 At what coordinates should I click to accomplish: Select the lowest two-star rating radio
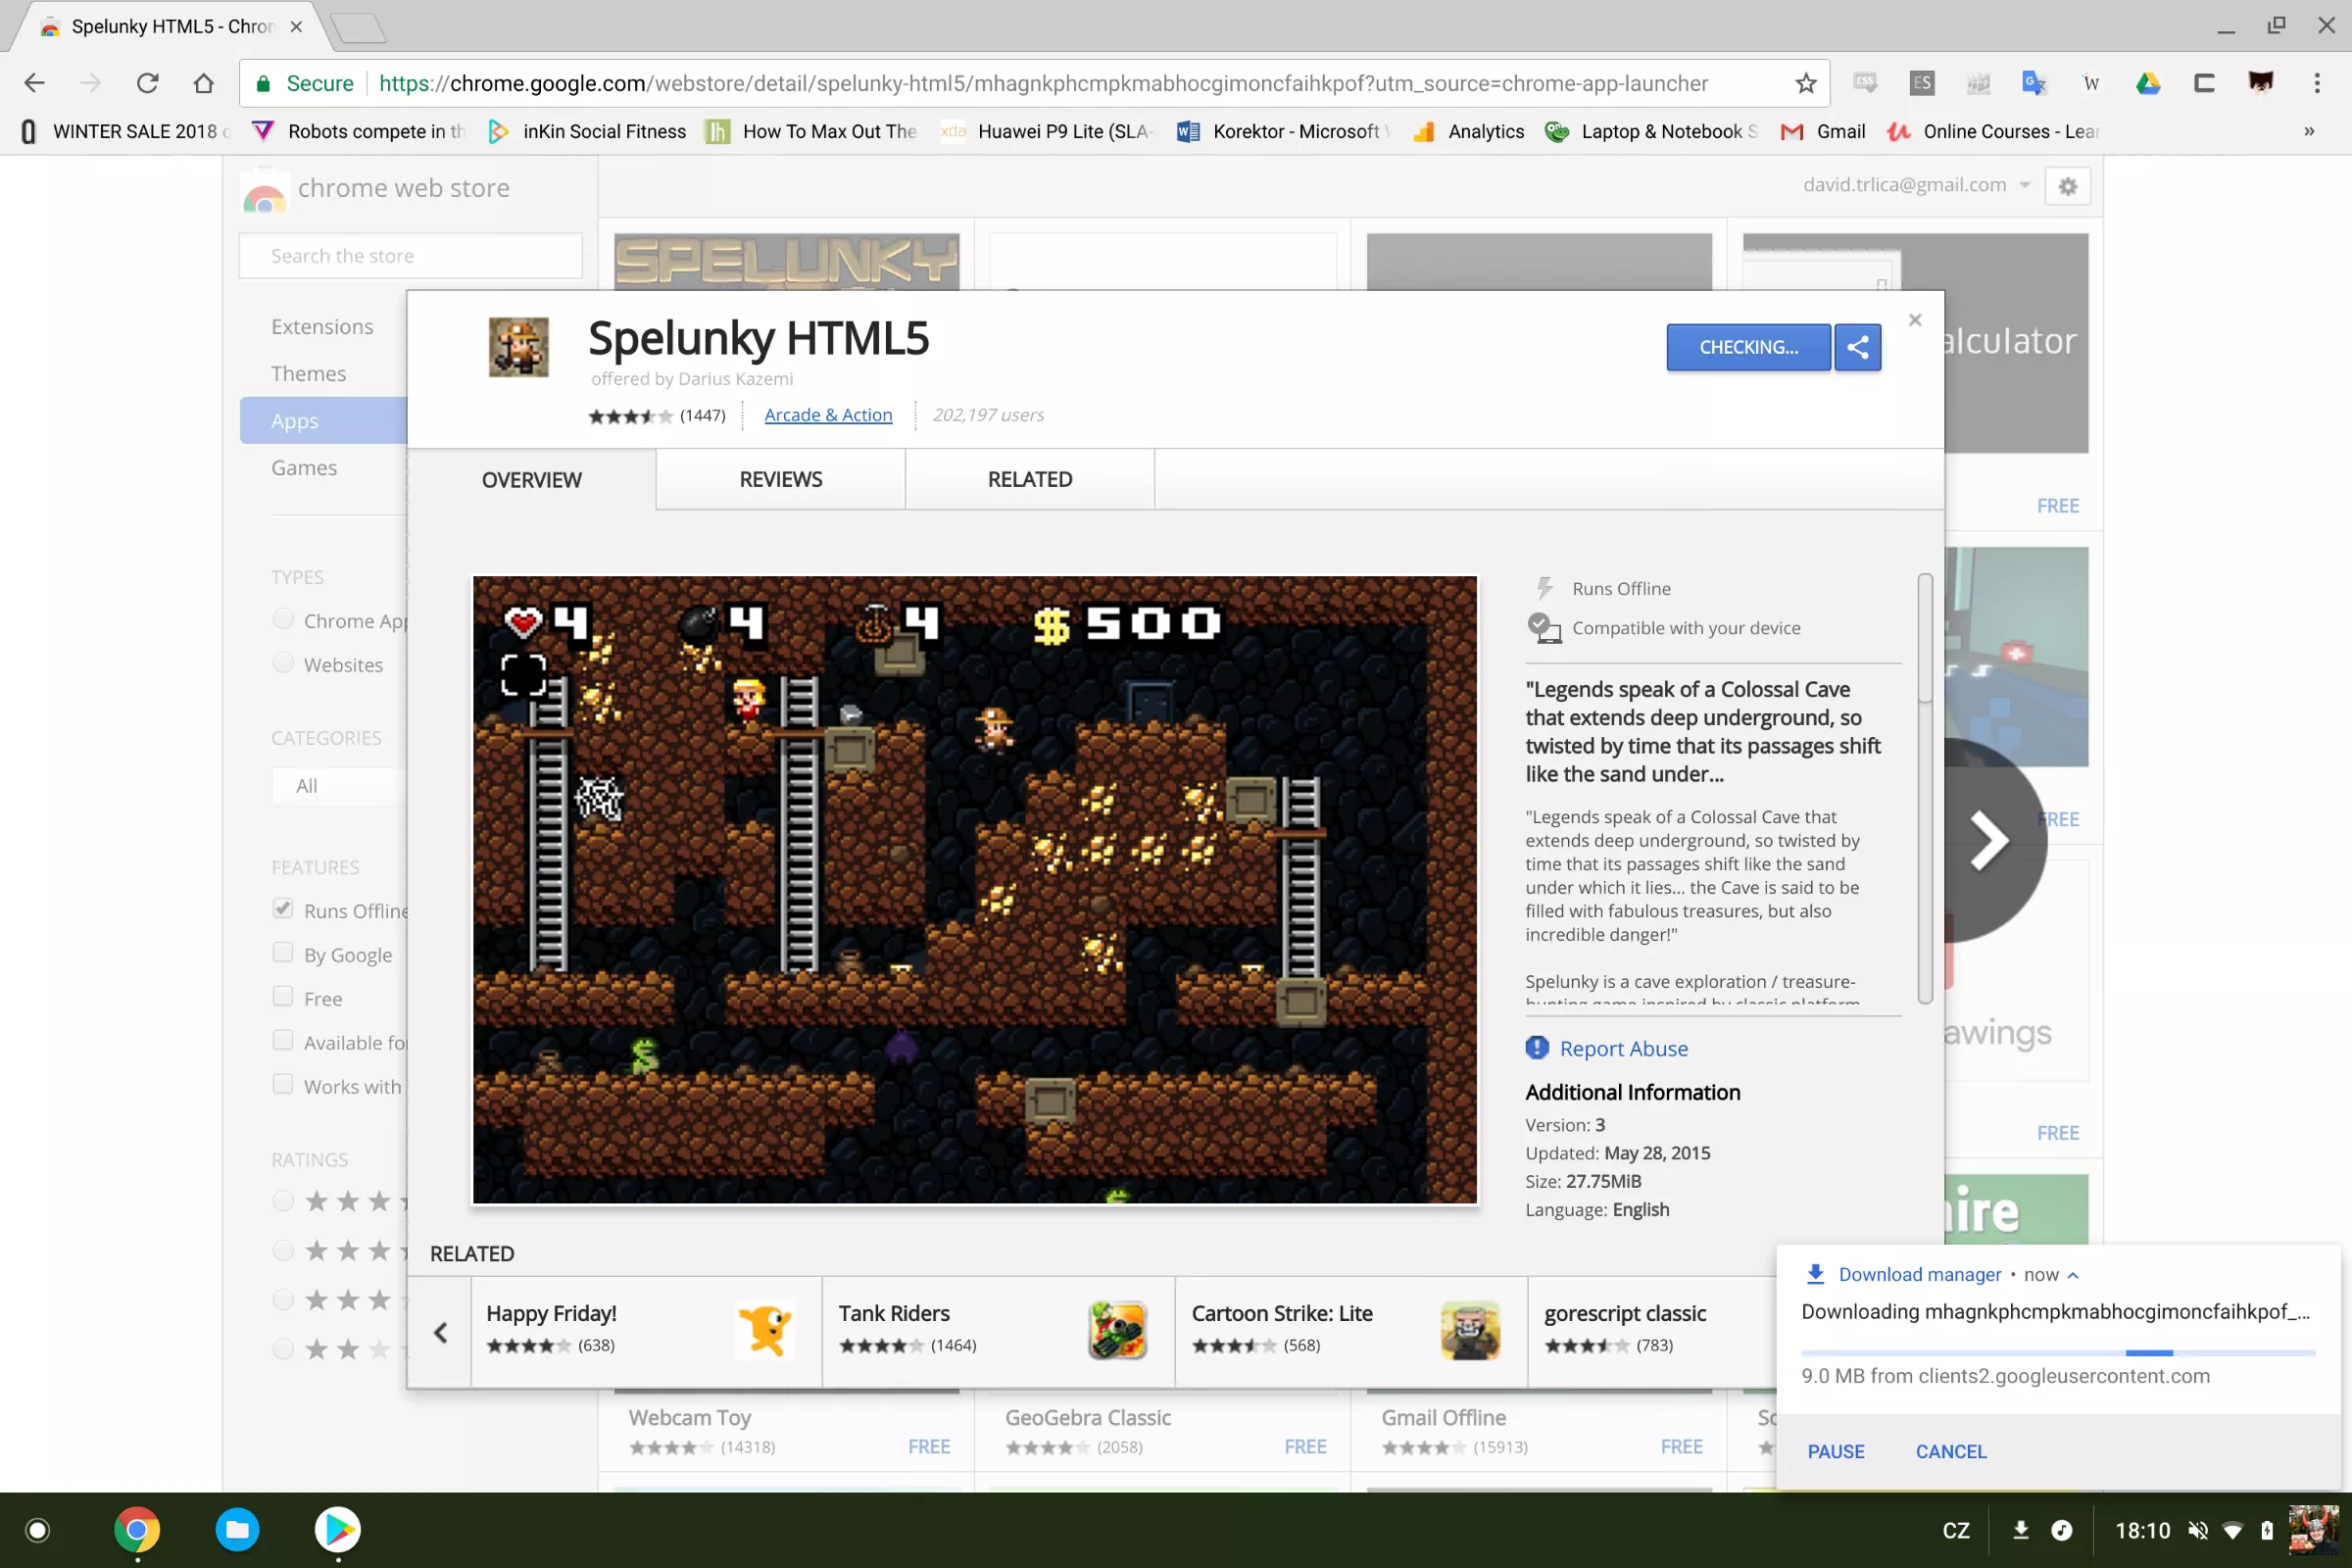pos(283,1349)
